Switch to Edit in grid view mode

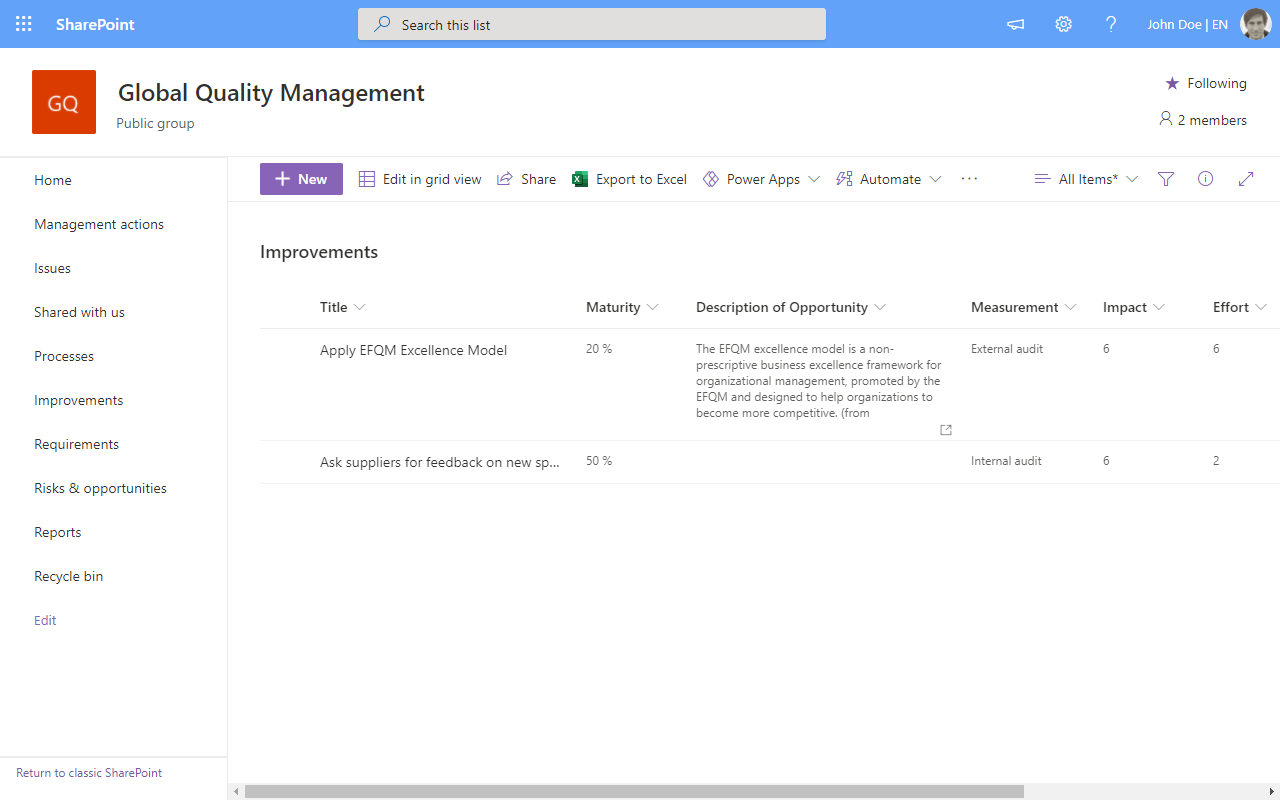420,178
